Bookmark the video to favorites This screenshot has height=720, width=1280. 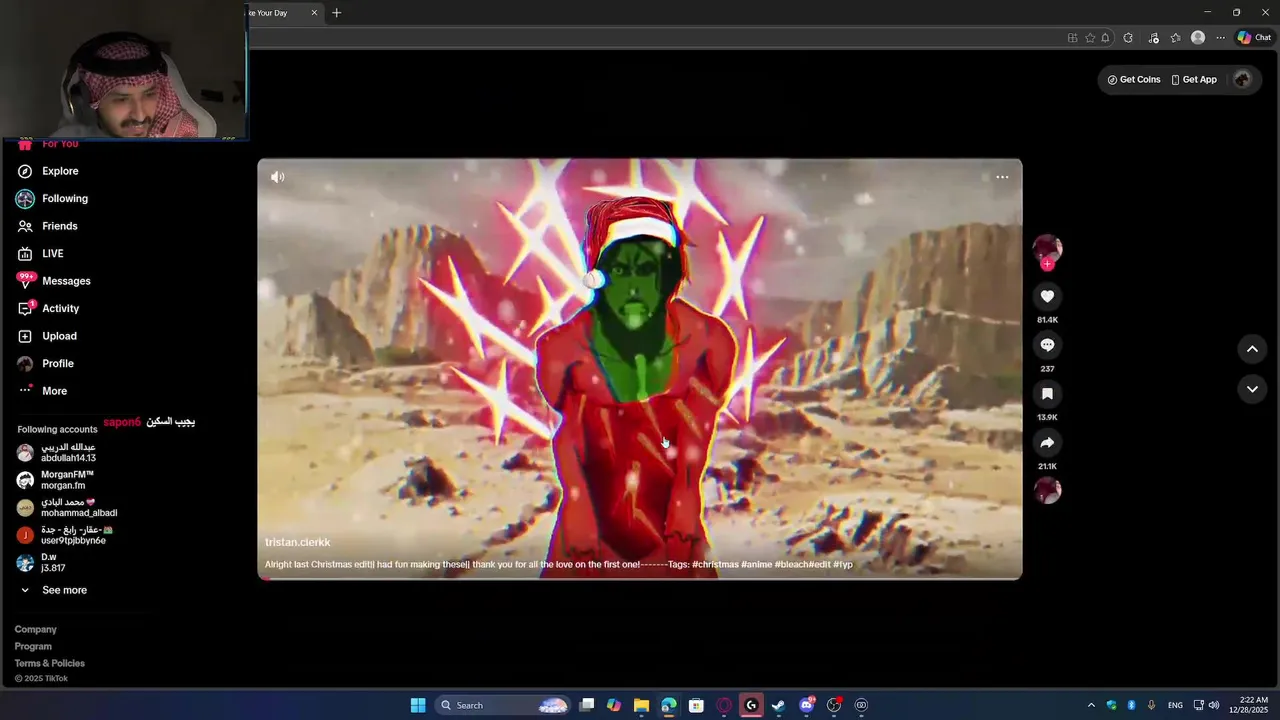tap(1047, 394)
